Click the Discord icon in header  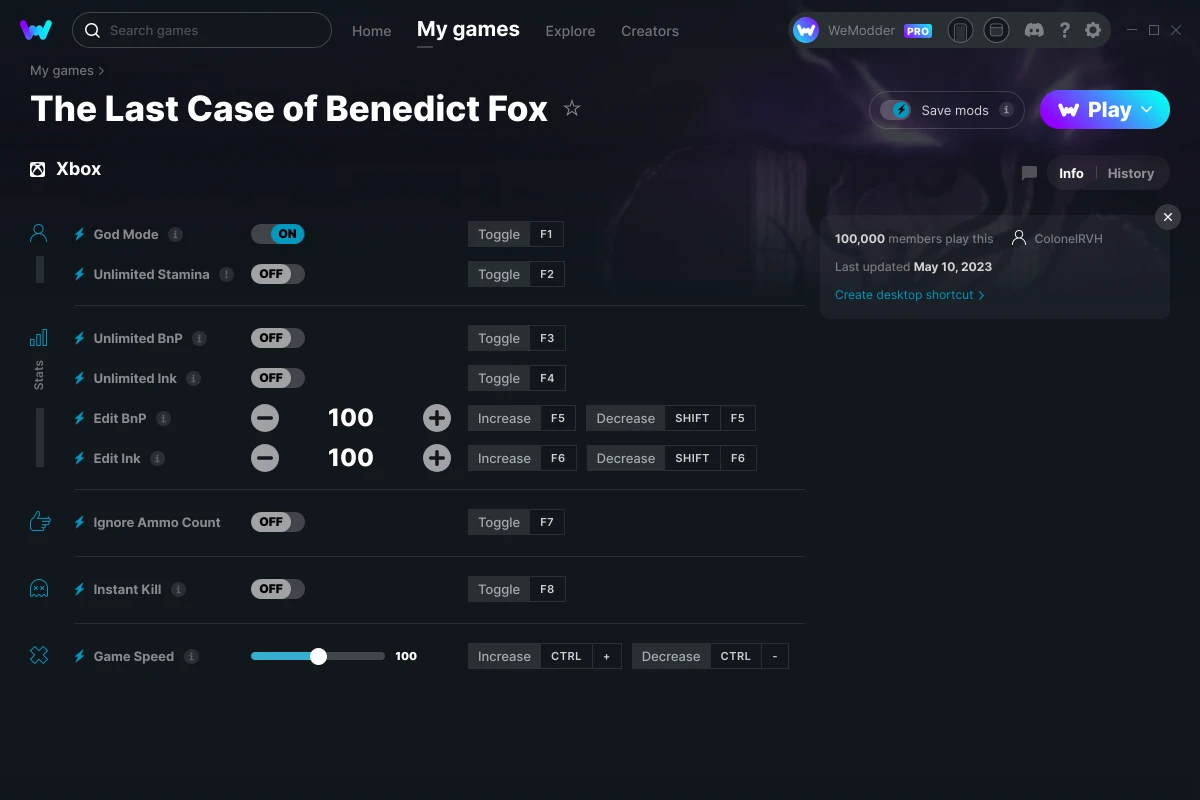(x=1035, y=30)
